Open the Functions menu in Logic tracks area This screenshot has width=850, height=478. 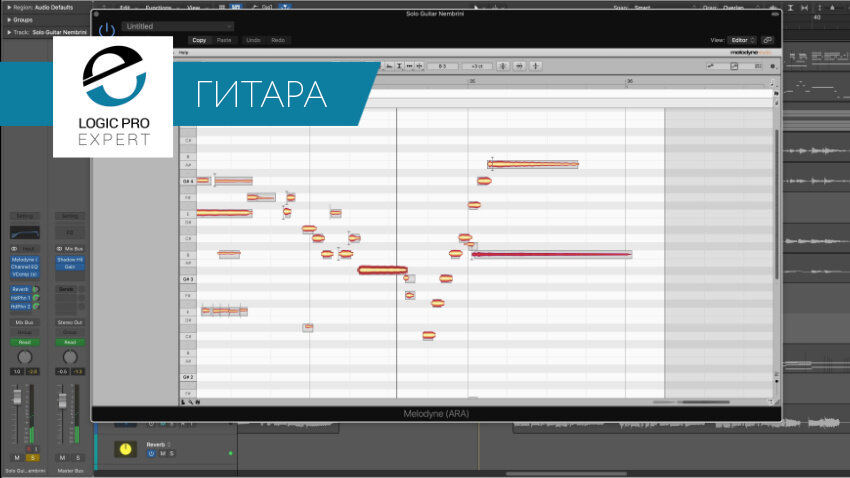[159, 8]
